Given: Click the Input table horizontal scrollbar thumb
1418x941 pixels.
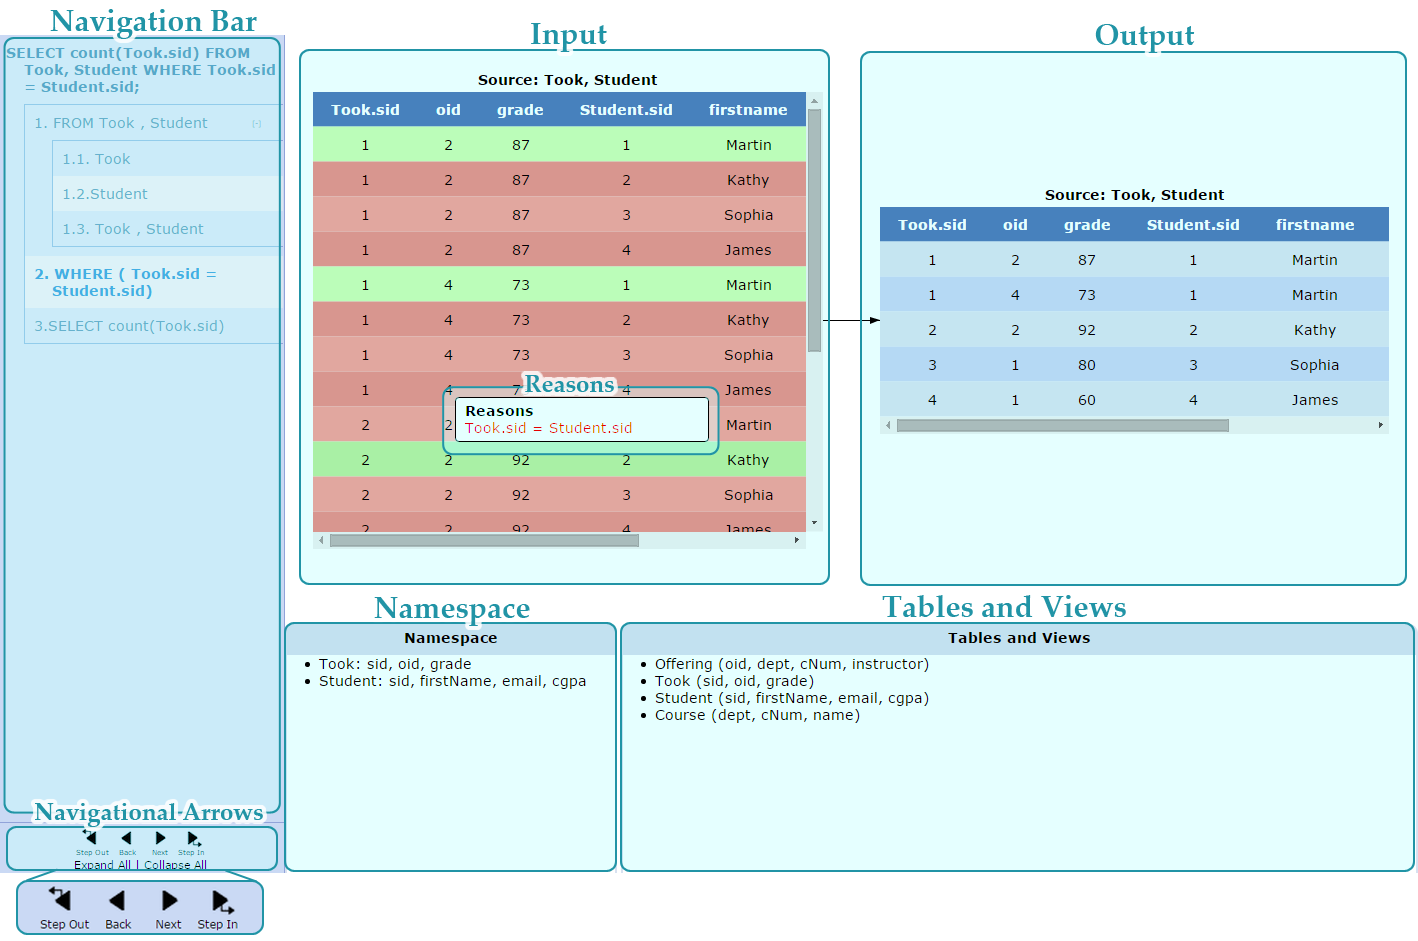Looking at the screenshot, I should (484, 540).
